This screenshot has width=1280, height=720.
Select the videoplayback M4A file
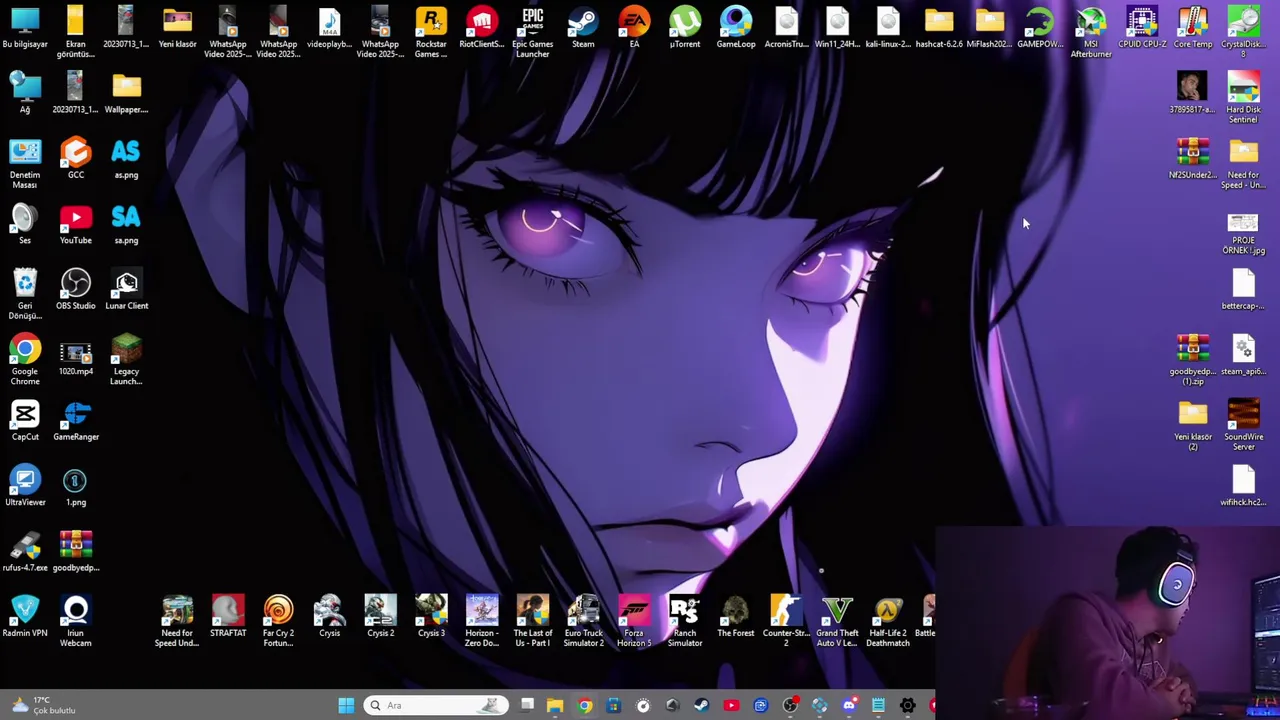[329, 28]
